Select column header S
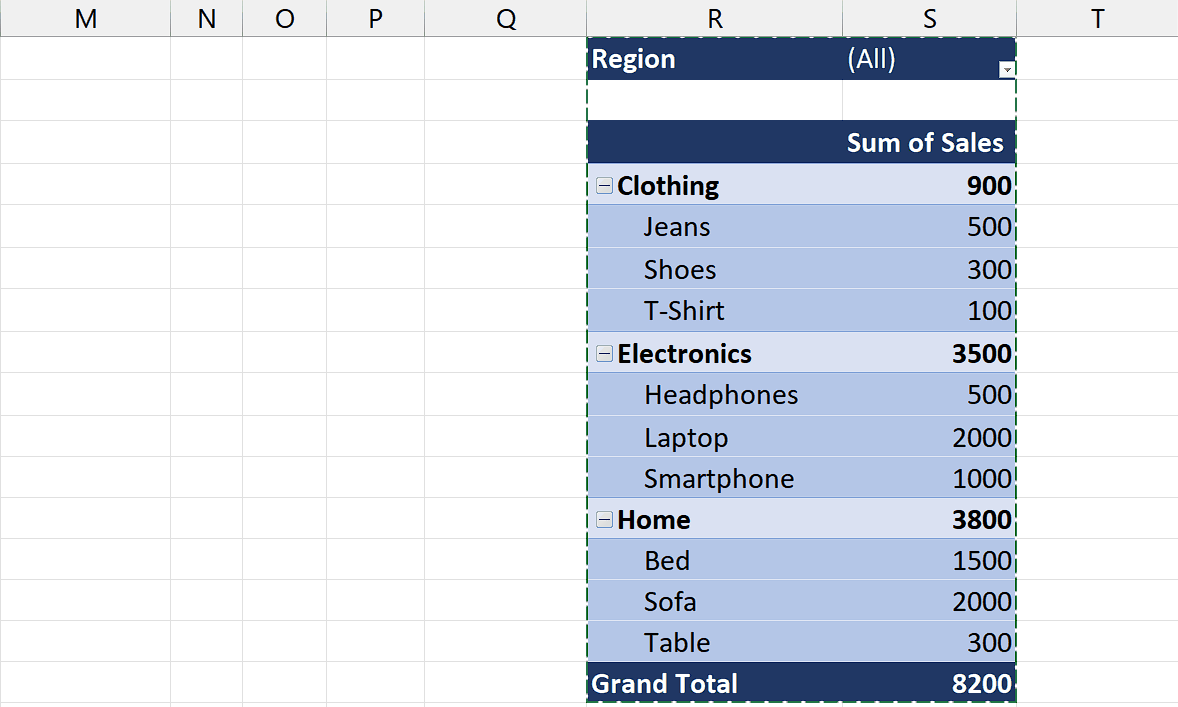1178x707 pixels. tap(929, 18)
